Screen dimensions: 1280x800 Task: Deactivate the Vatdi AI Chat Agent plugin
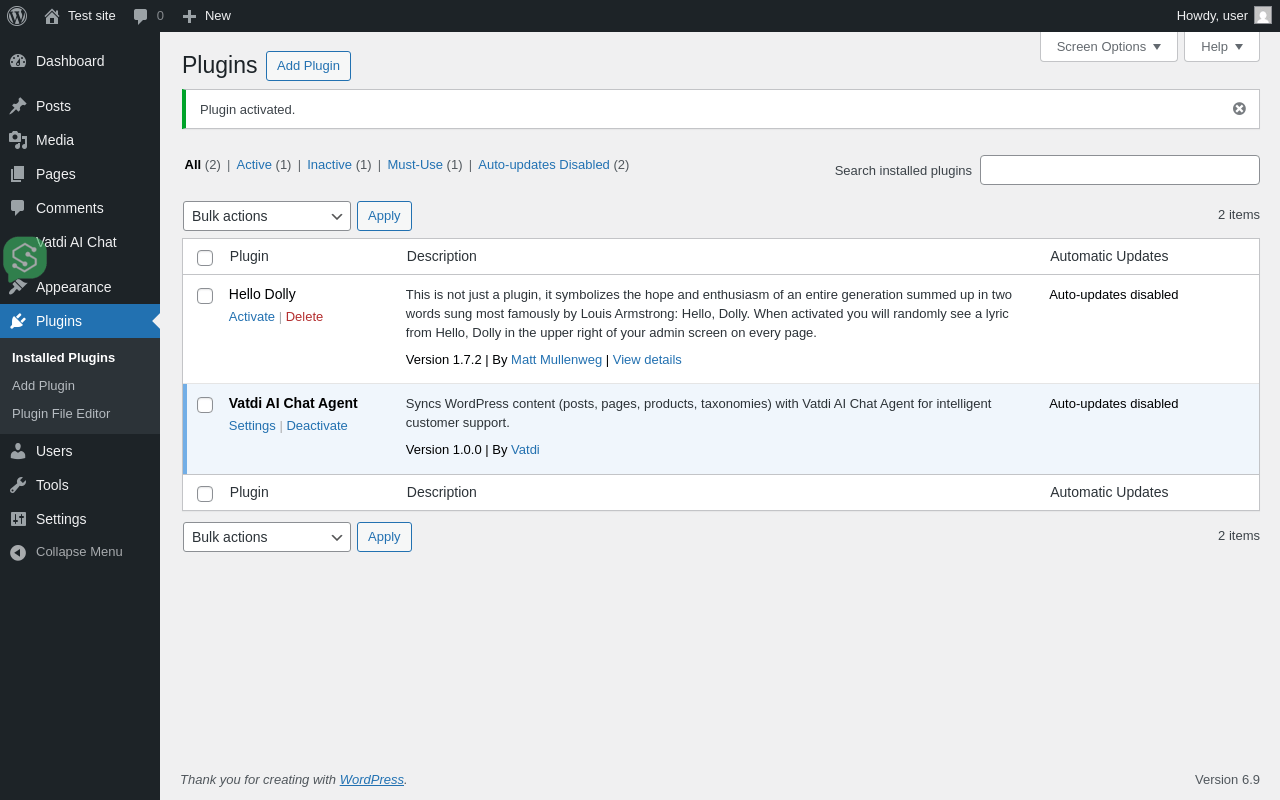317,425
